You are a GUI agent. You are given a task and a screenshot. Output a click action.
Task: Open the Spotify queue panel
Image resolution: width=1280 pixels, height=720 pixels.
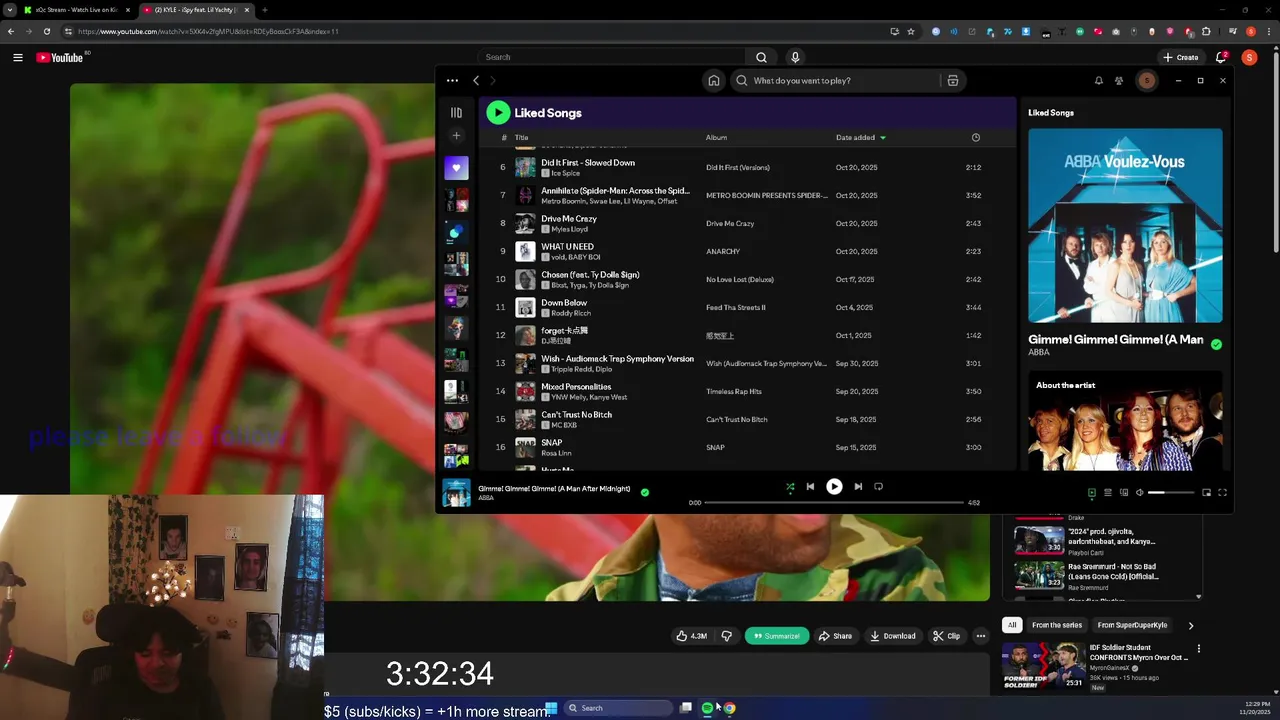[x=1107, y=492]
